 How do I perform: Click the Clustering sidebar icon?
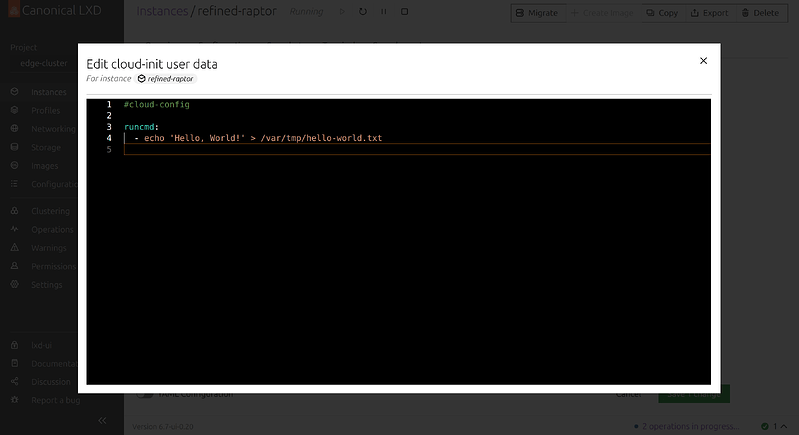[15, 211]
